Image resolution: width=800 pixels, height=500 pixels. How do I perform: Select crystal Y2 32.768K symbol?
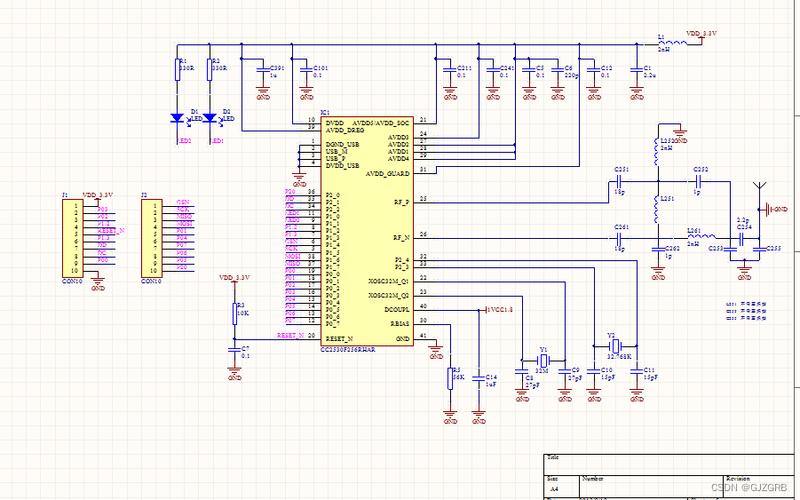(615, 346)
